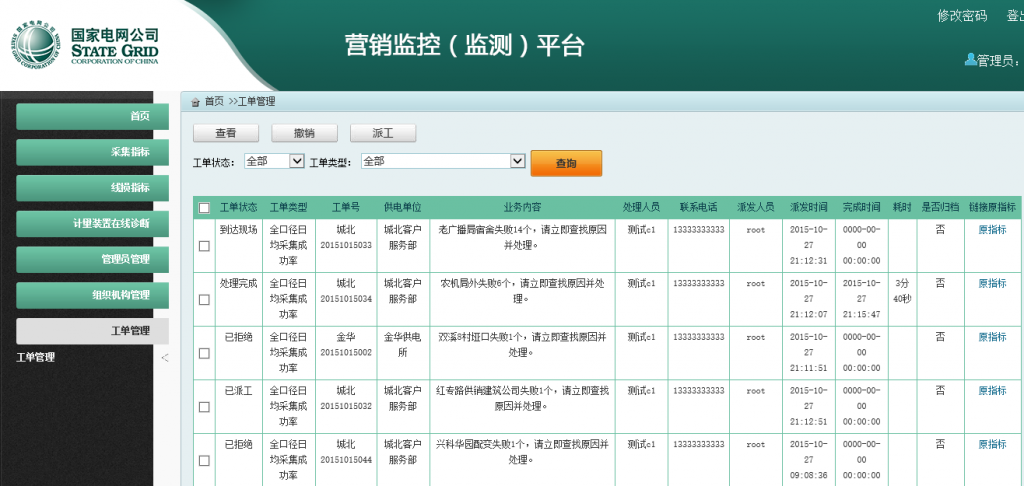Screen dimensions: 1024x486
Task: Open the 工单类型 dropdown
Action: click(x=443, y=161)
